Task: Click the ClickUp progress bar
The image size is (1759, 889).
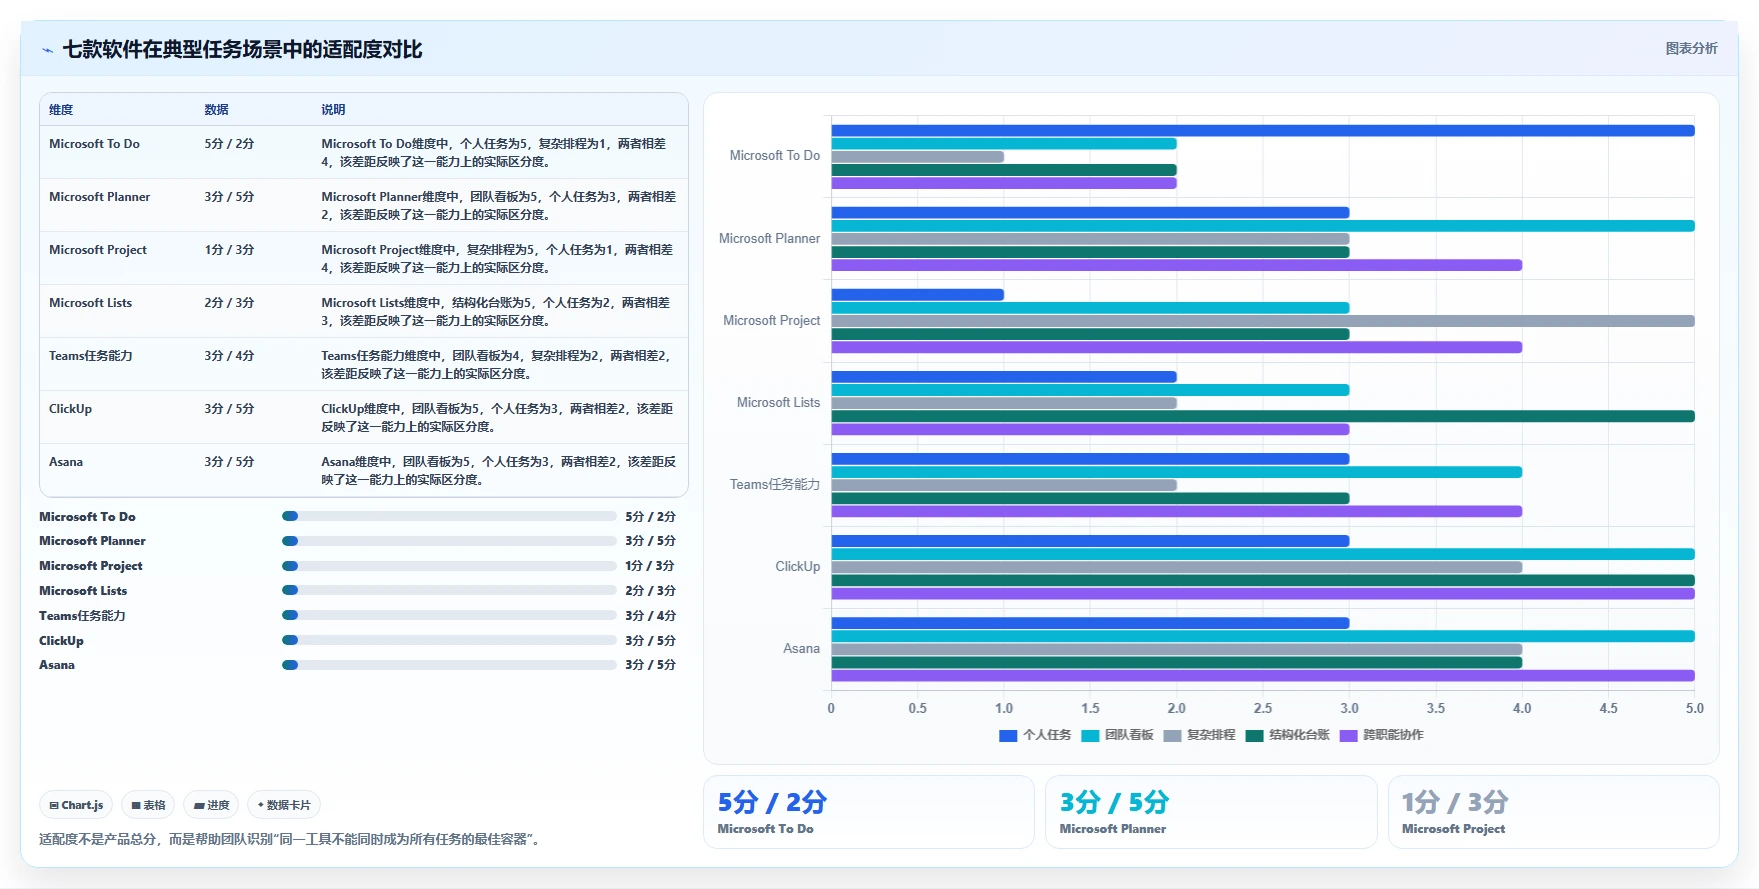Action: point(449,641)
